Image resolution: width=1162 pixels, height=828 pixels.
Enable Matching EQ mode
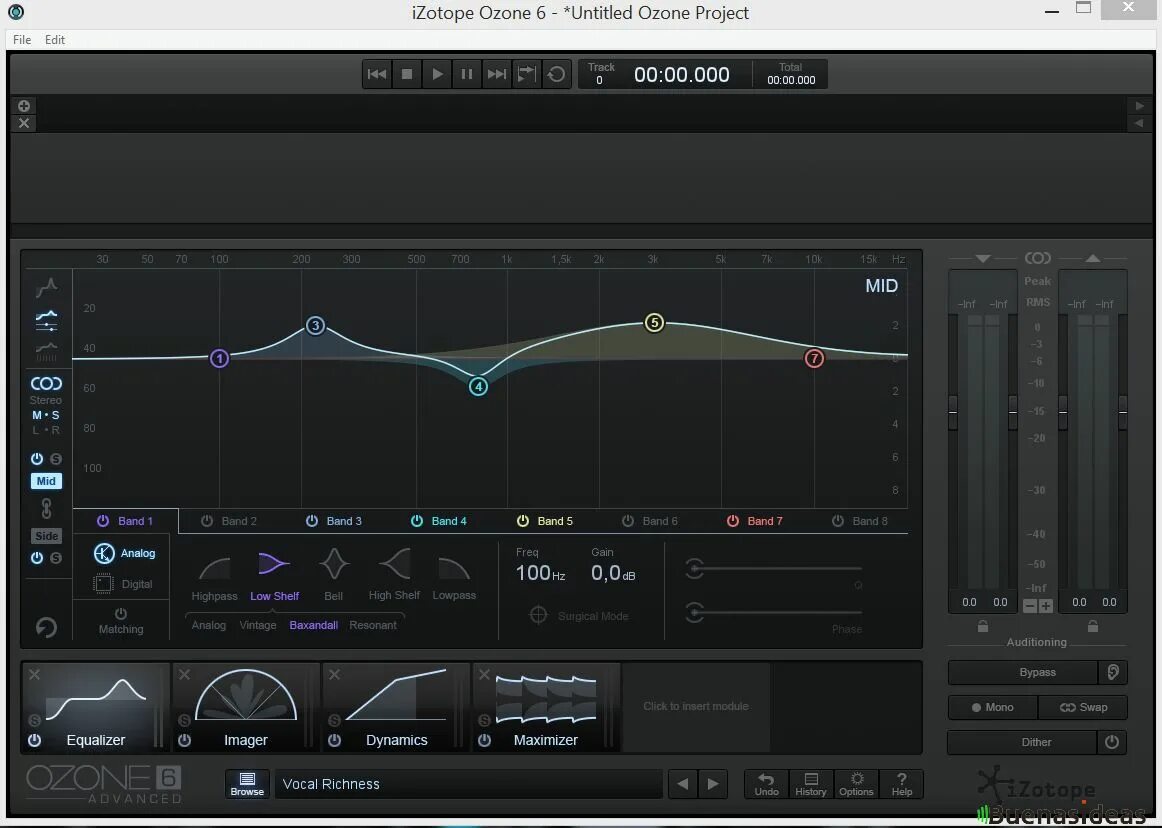pos(121,621)
